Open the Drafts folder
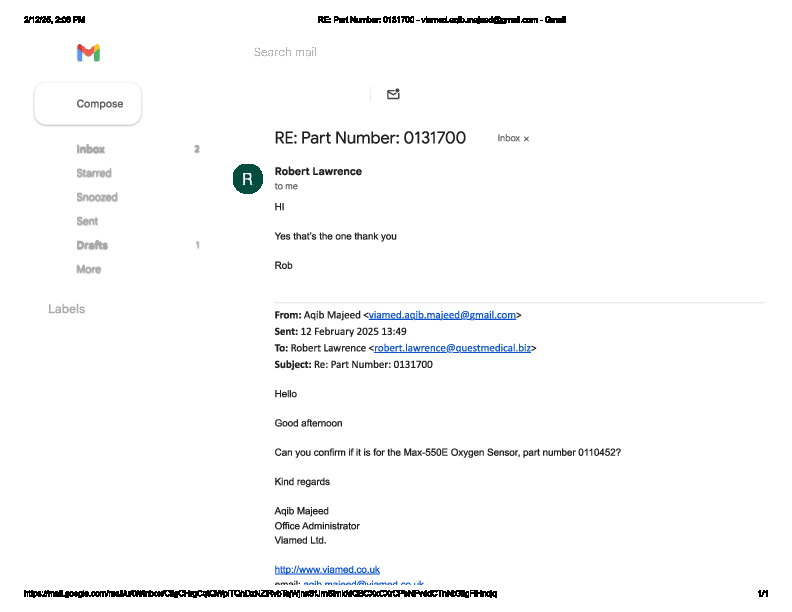Screen dimensions: 792x612 (92, 245)
